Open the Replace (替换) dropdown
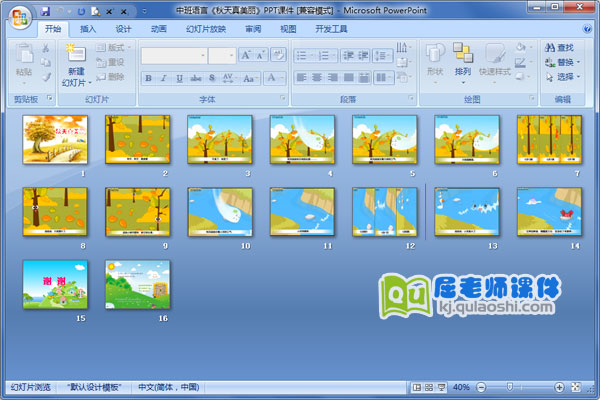This screenshot has height=400, width=600. point(565,62)
